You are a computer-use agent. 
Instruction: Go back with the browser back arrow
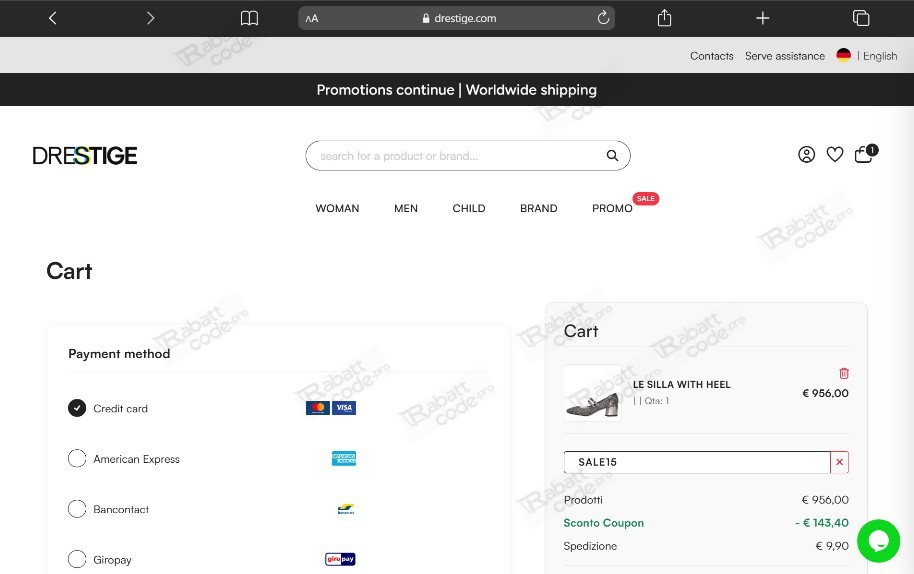coord(52,18)
